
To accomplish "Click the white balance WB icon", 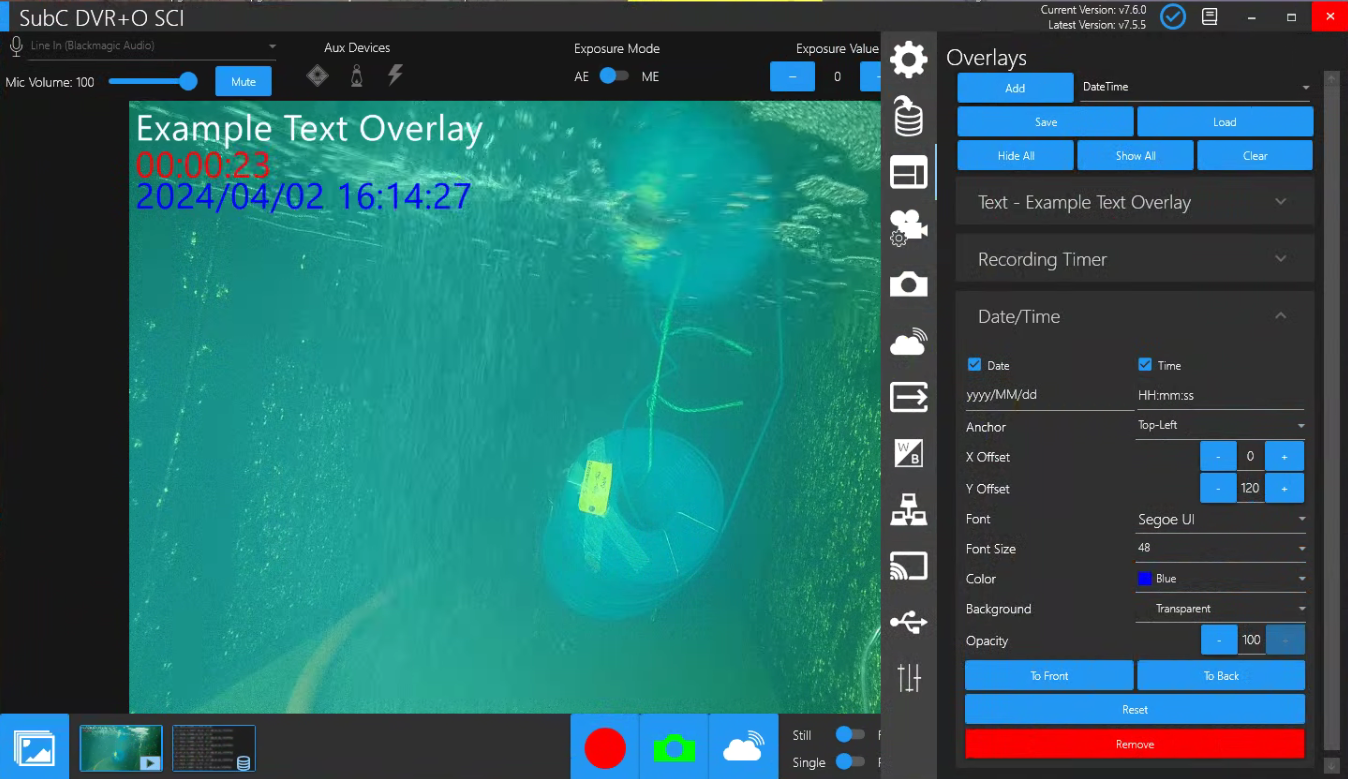I will click(x=908, y=453).
